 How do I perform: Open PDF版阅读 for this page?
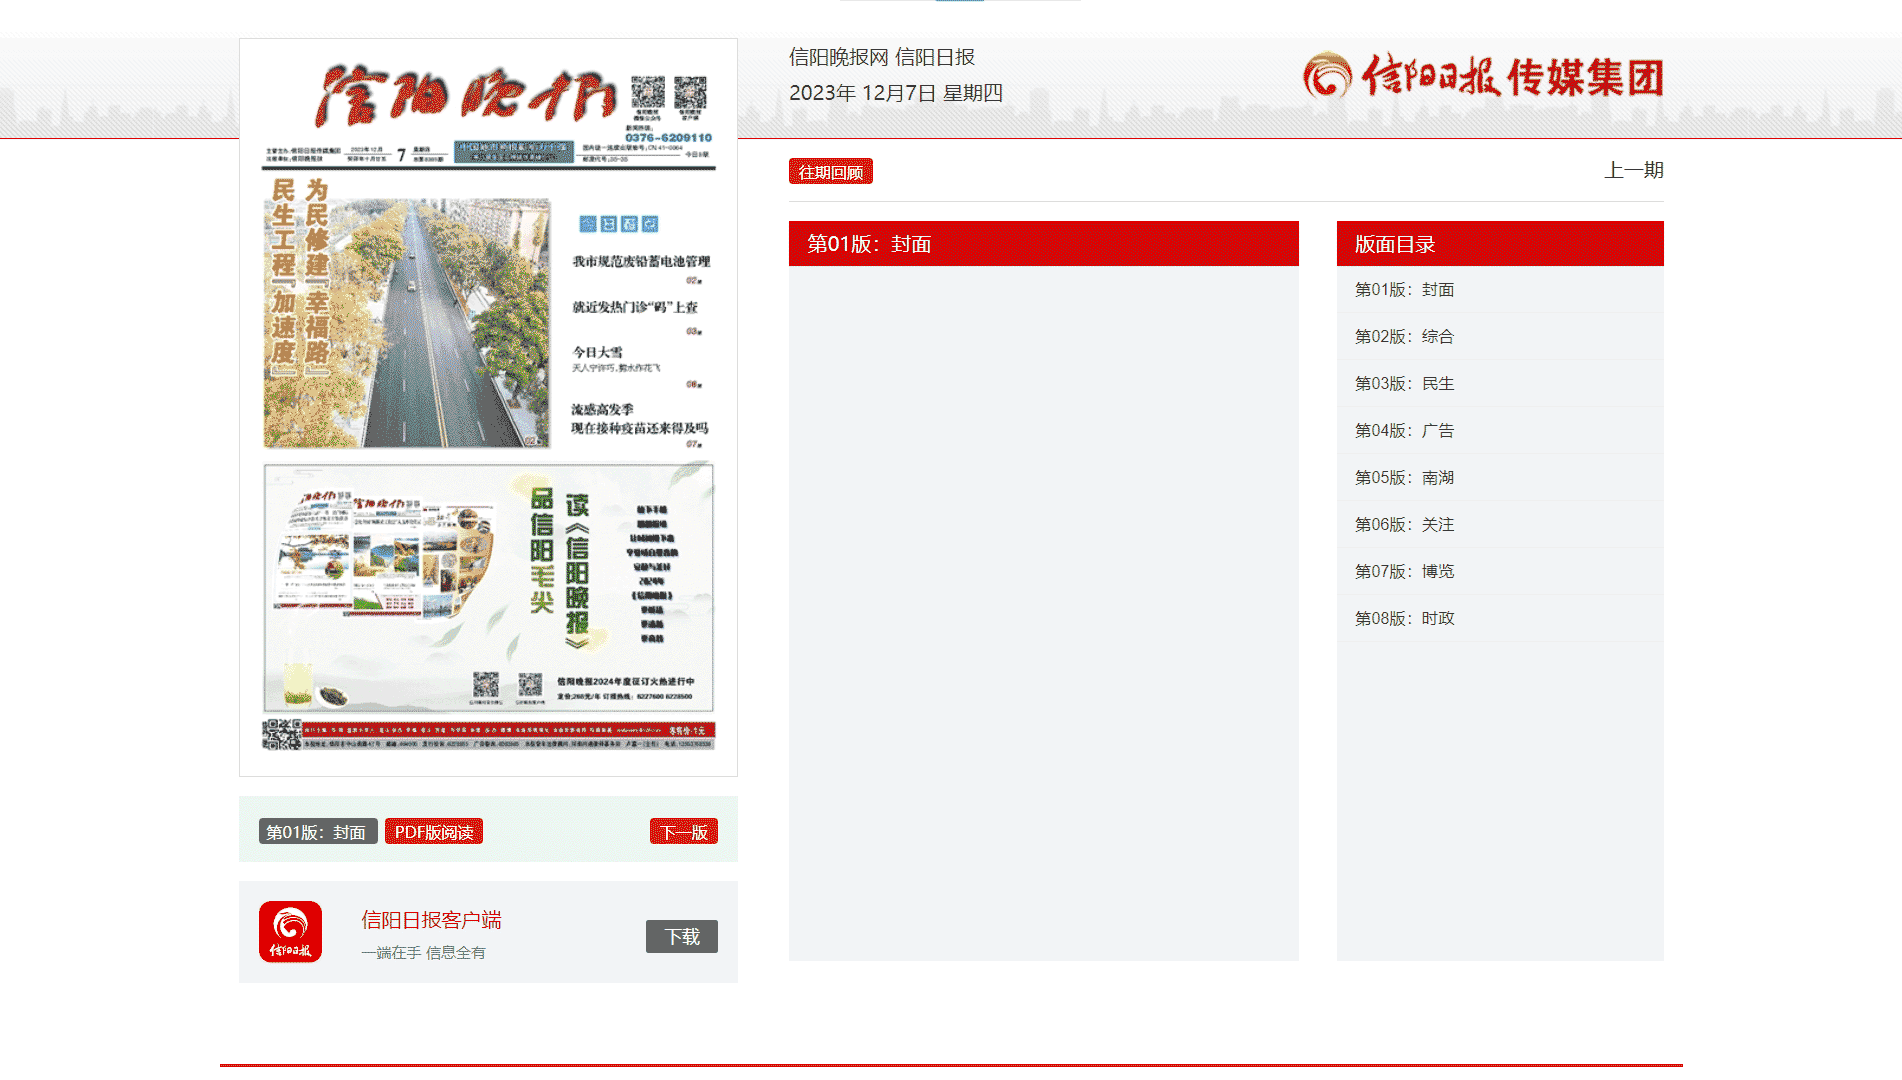(x=434, y=832)
